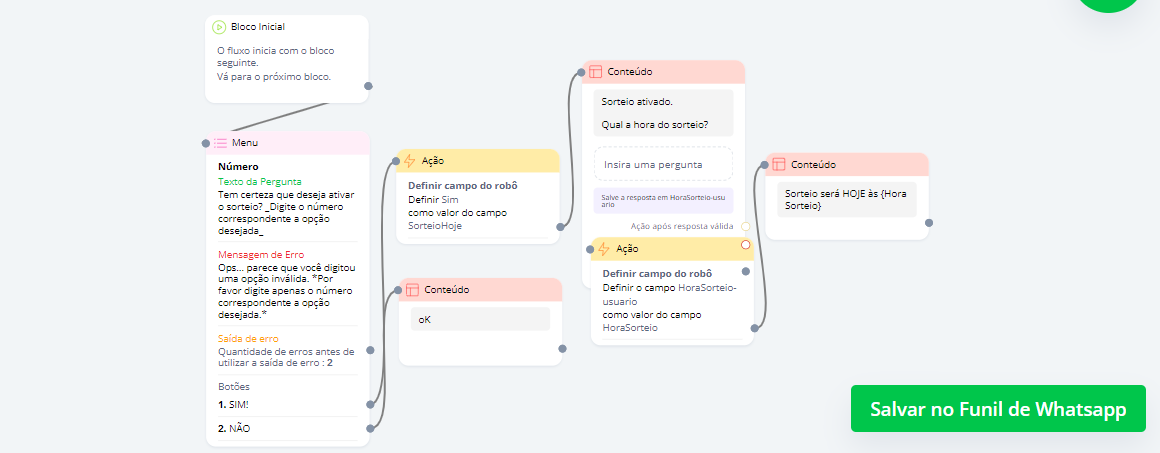The height and width of the screenshot is (453, 1160).
Task: Click the Conteúdo icon above 'Sorteio ativado'
Action: [595, 72]
